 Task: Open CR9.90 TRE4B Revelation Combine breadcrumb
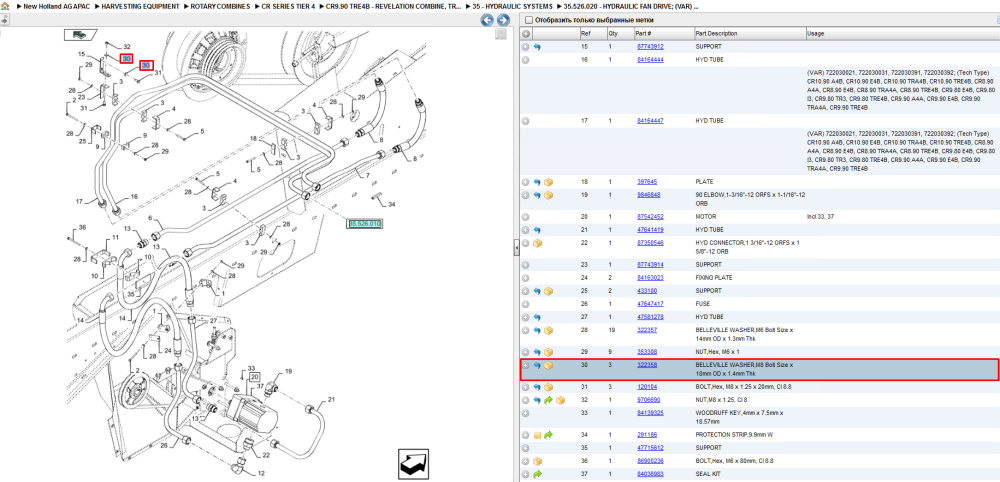click(x=393, y=6)
